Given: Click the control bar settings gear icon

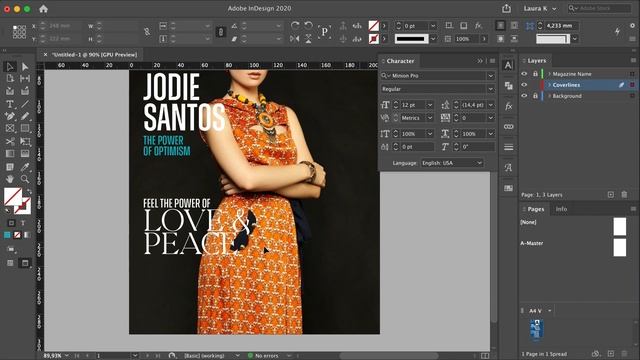Looking at the screenshot, I should tap(632, 25).
